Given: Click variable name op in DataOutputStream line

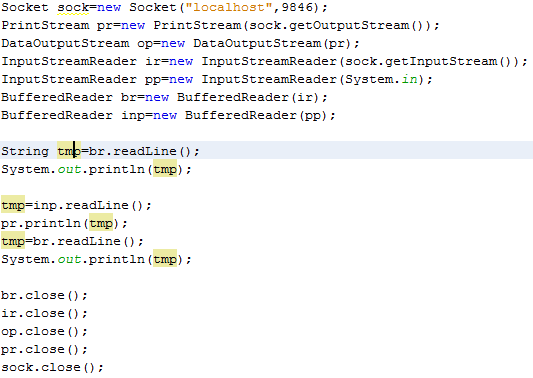Looking at the screenshot, I should [x=145, y=44].
